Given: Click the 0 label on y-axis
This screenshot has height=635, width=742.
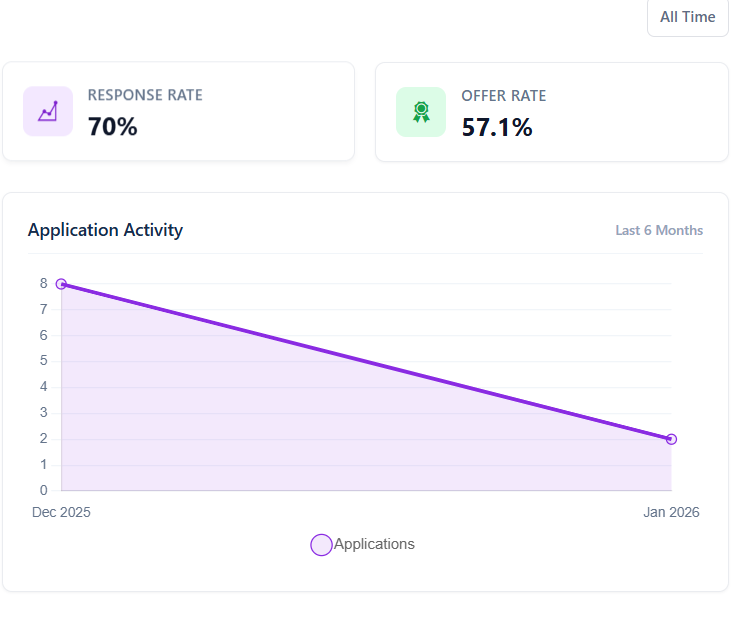Looking at the screenshot, I should (44, 490).
